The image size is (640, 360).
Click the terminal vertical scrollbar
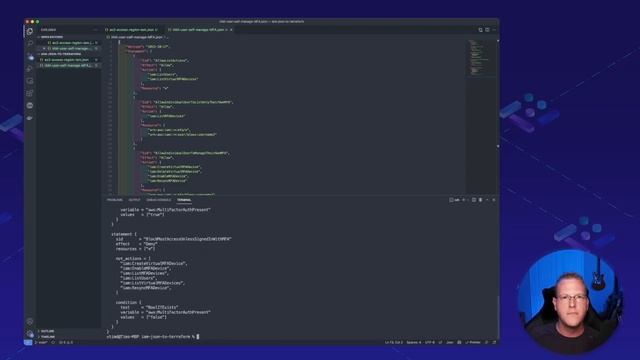(498, 316)
